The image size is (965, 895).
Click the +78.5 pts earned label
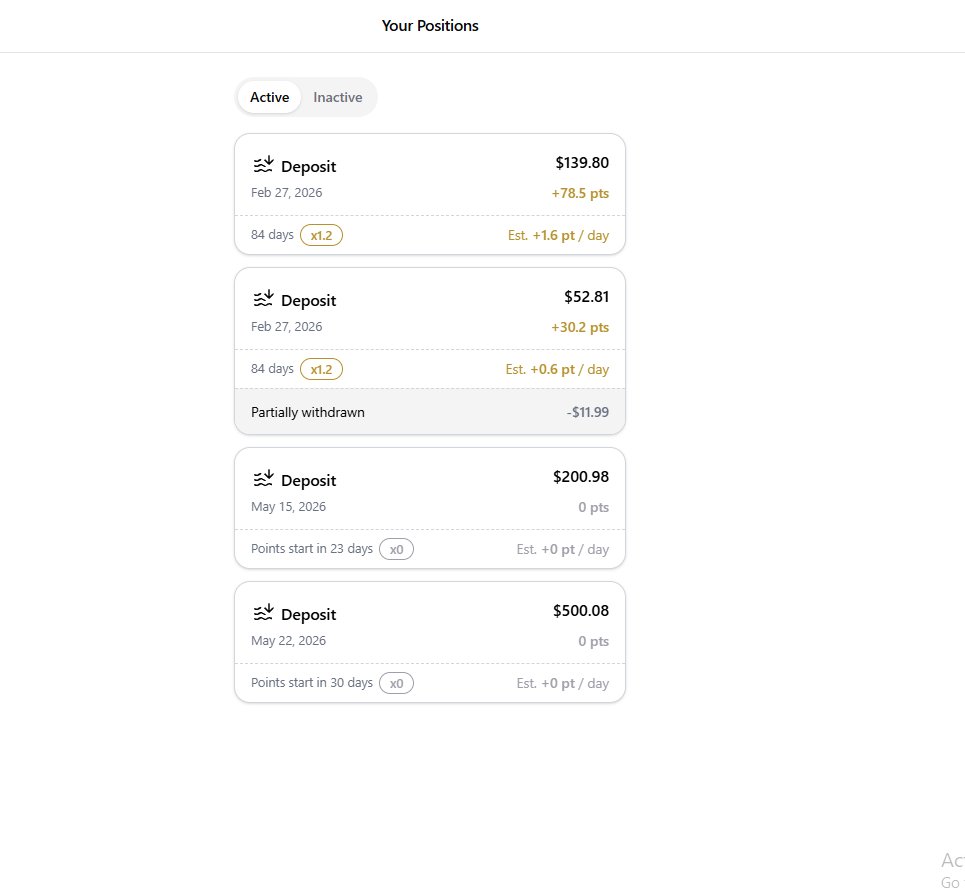tap(580, 193)
